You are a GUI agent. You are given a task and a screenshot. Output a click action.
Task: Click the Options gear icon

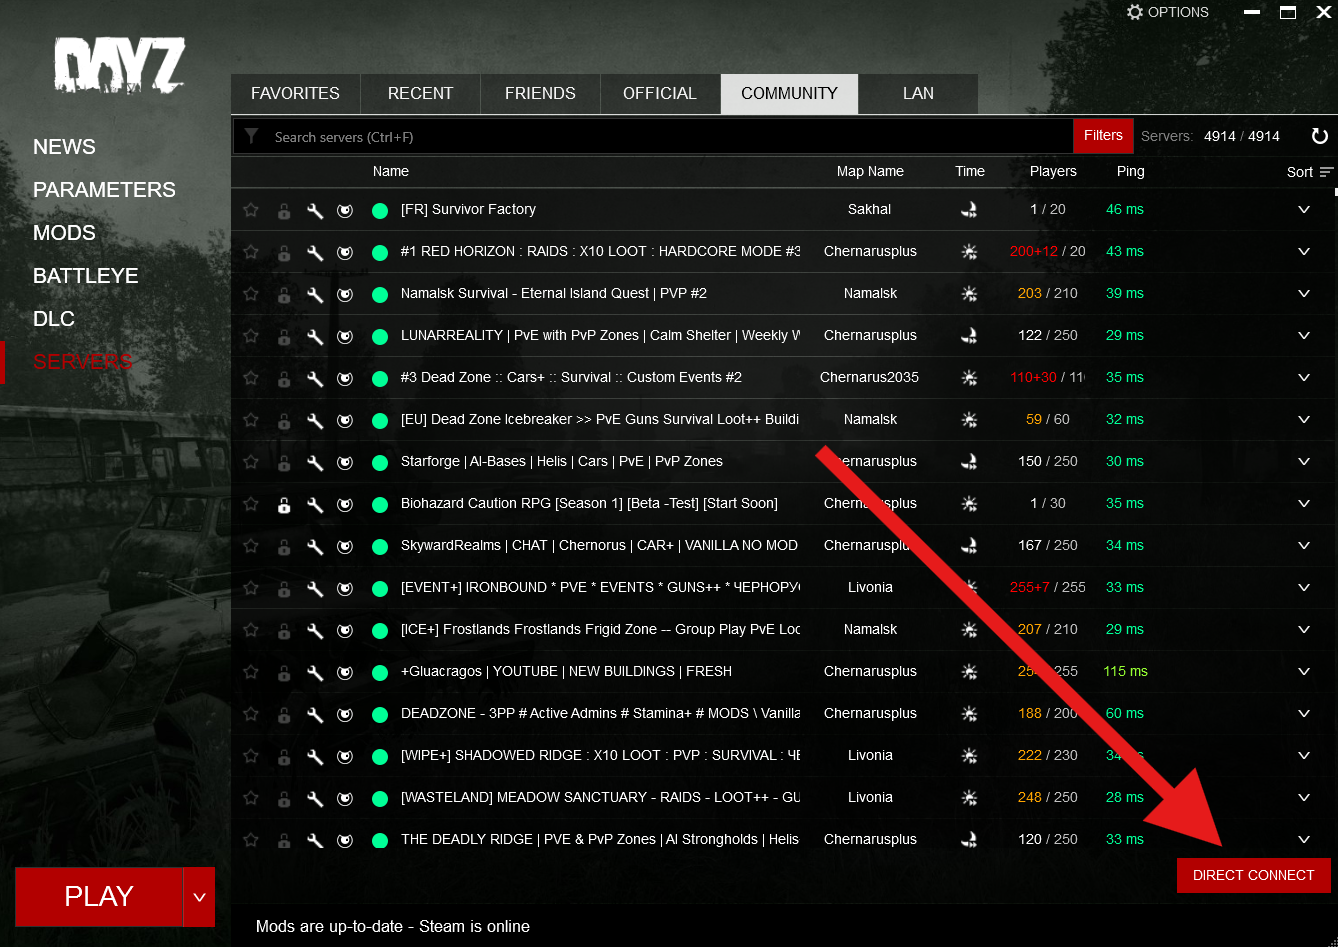[1135, 13]
